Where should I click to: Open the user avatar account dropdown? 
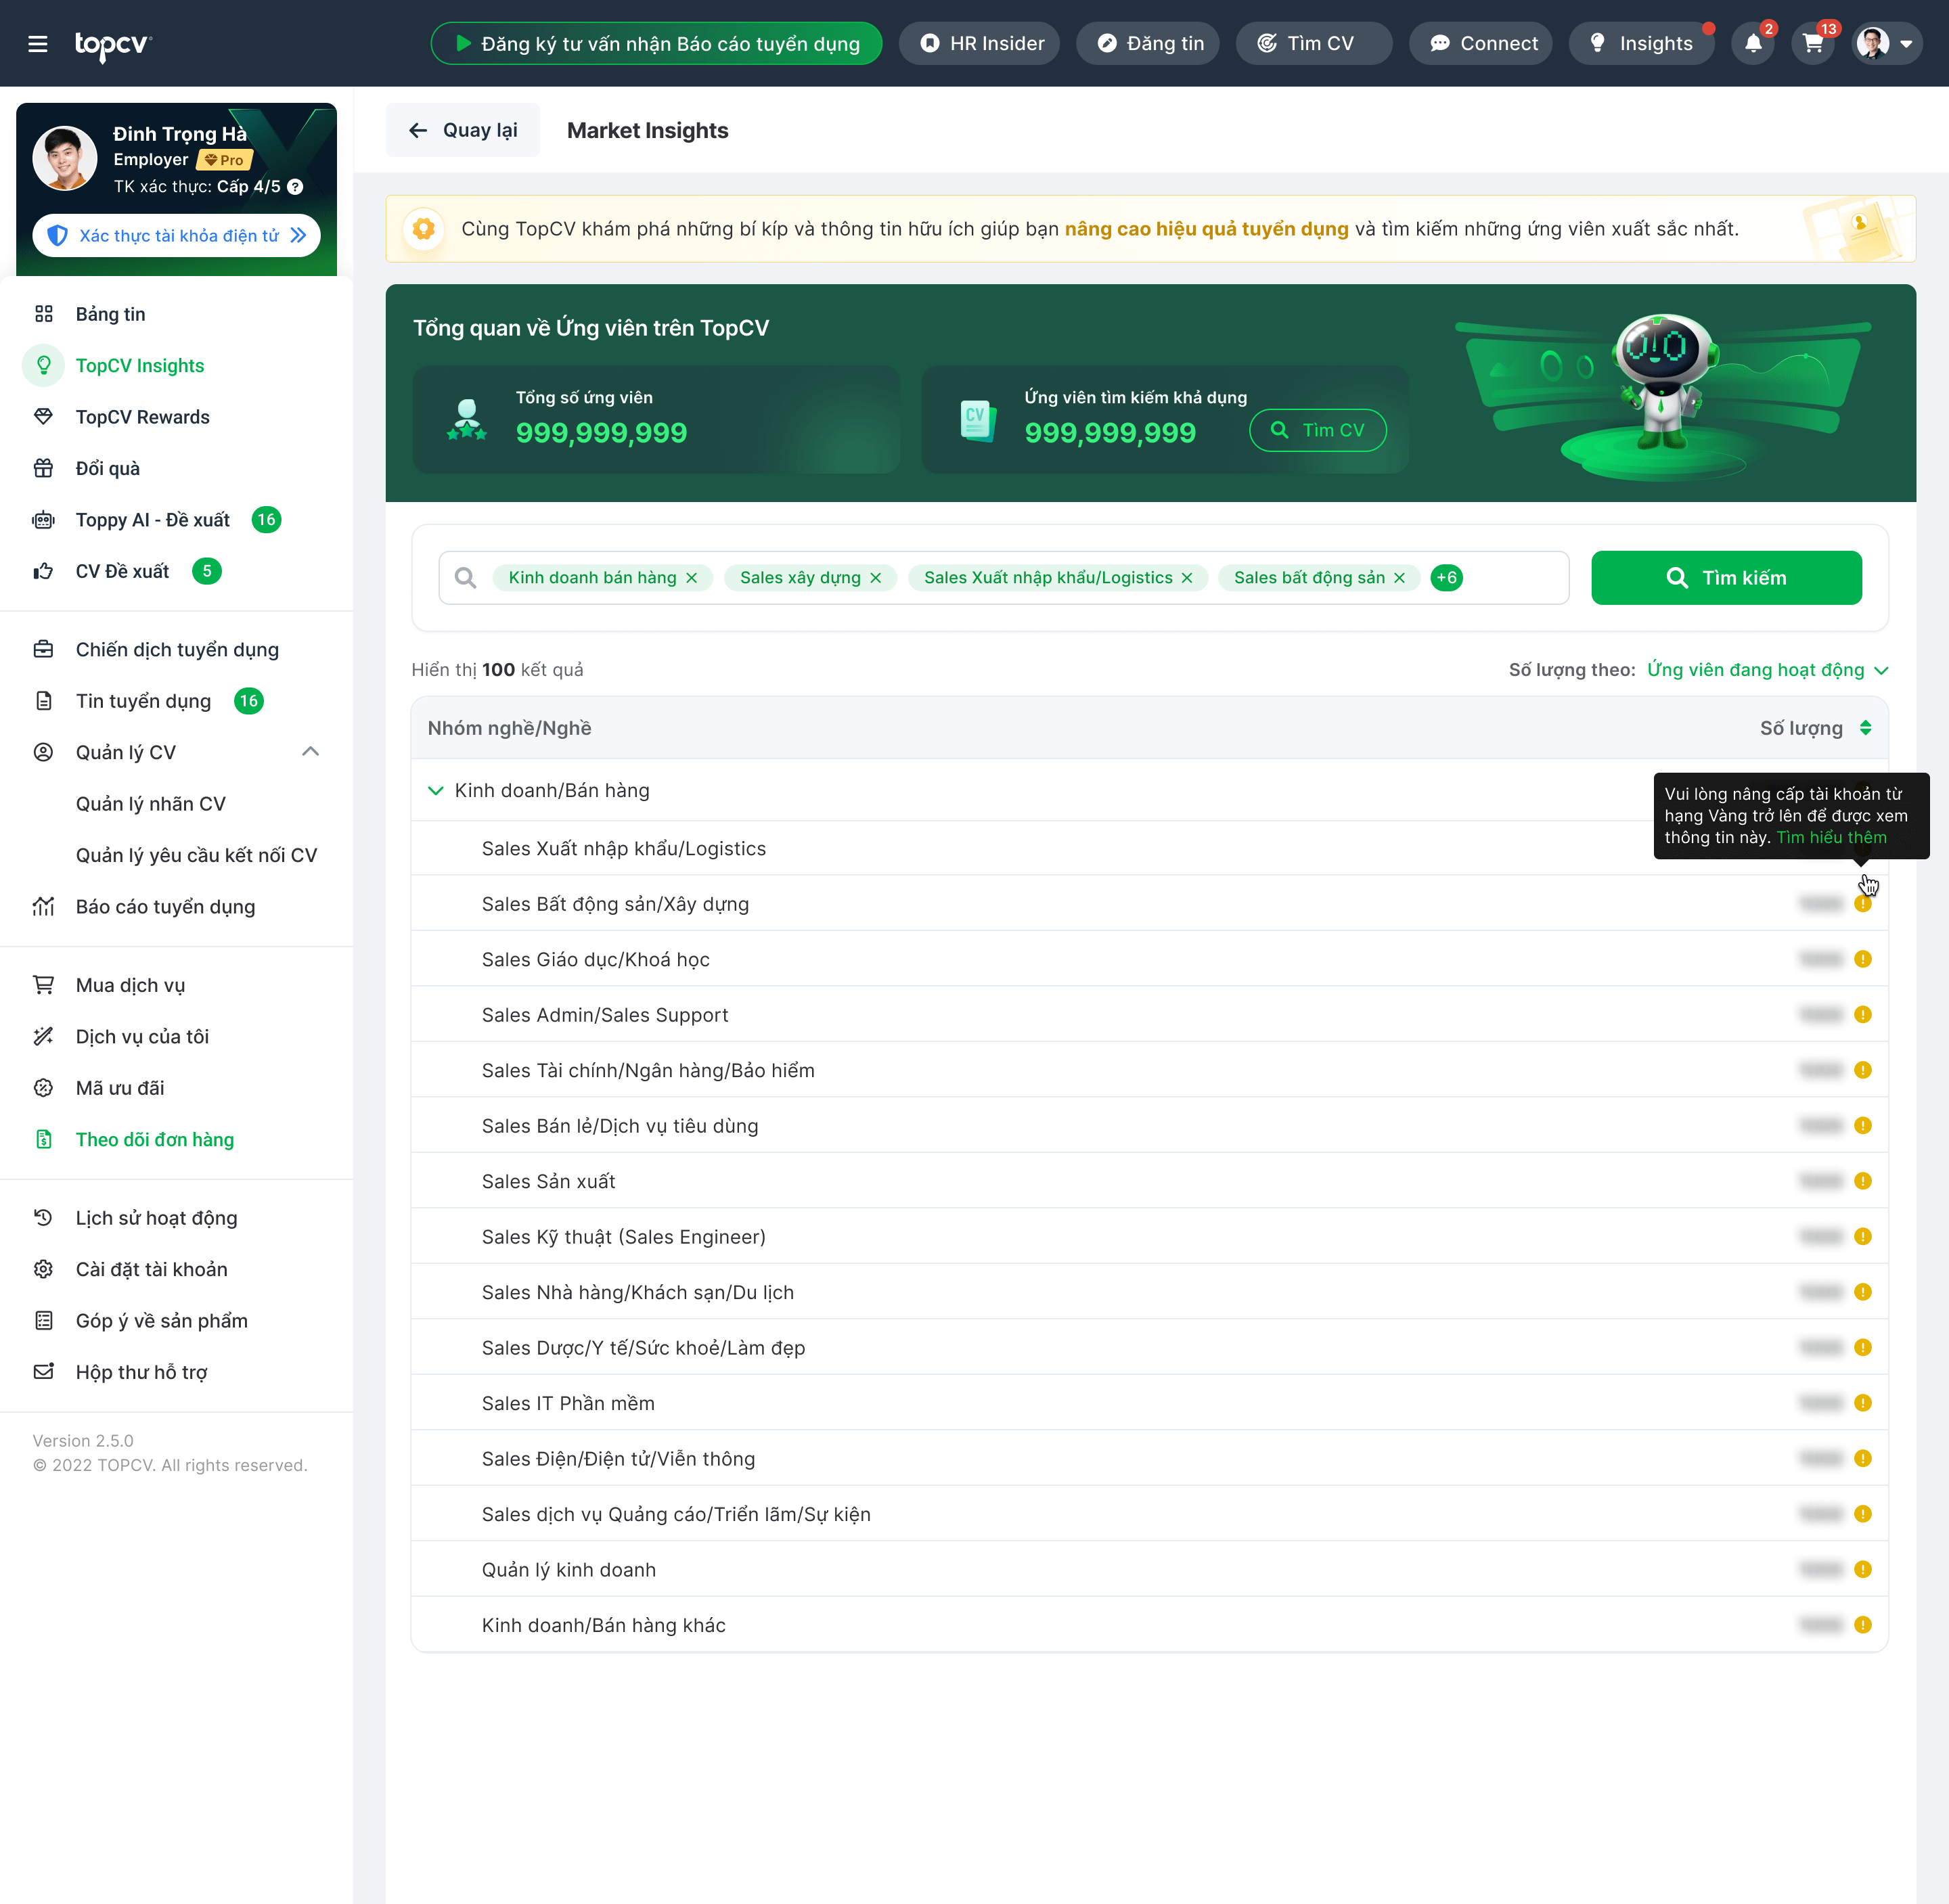[1886, 44]
